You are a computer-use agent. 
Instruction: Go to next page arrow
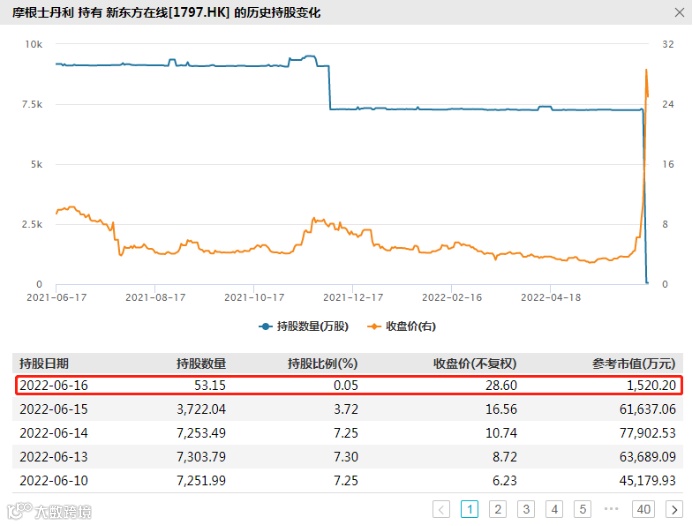[674, 509]
